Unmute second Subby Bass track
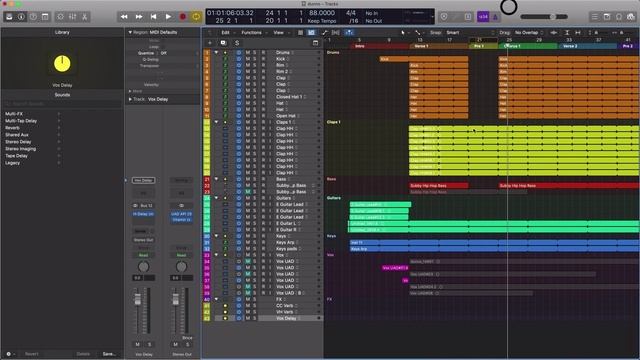 pos(248,192)
